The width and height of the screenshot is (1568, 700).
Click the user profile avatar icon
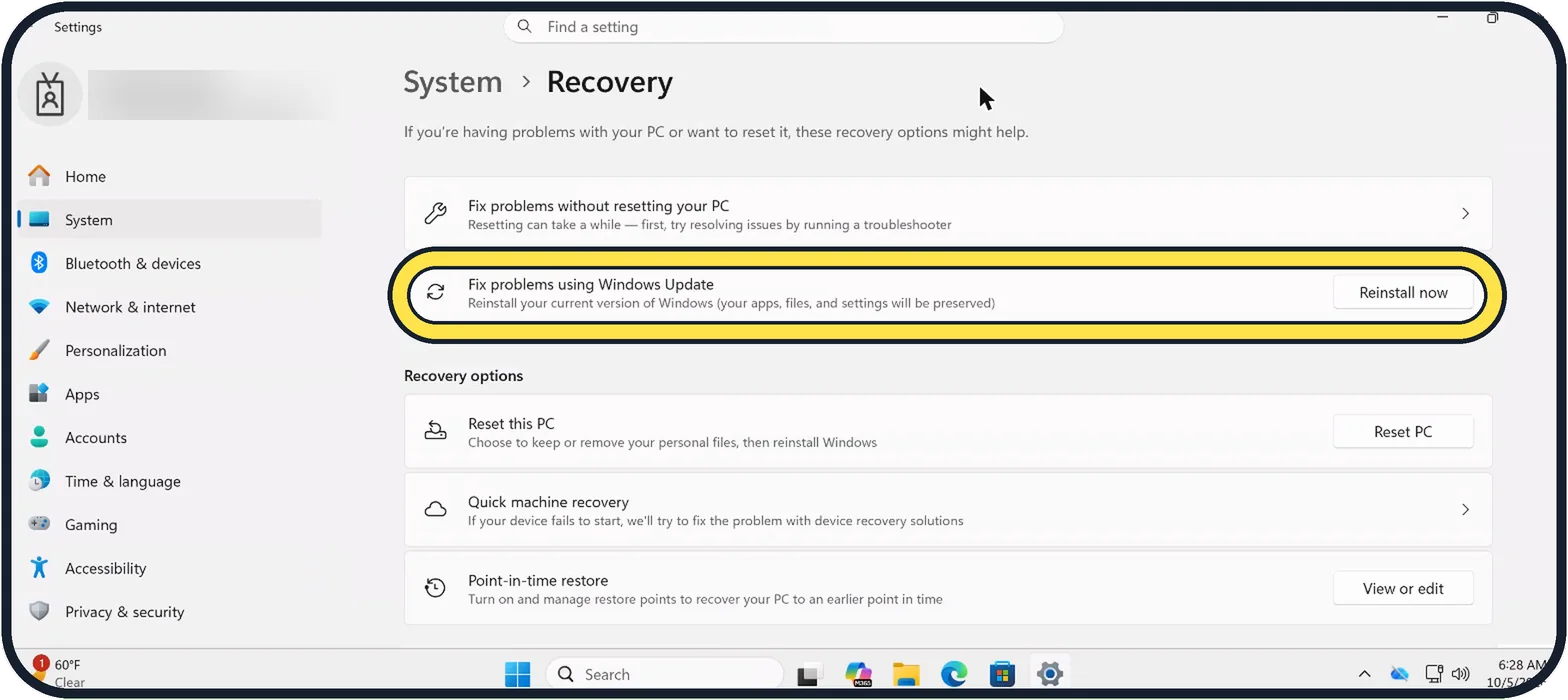pos(50,94)
